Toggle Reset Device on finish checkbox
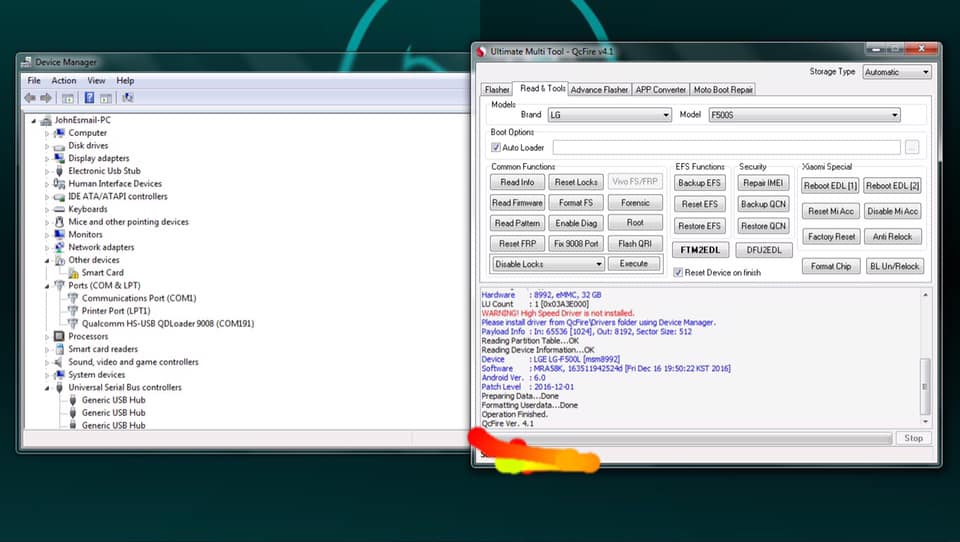 (678, 273)
